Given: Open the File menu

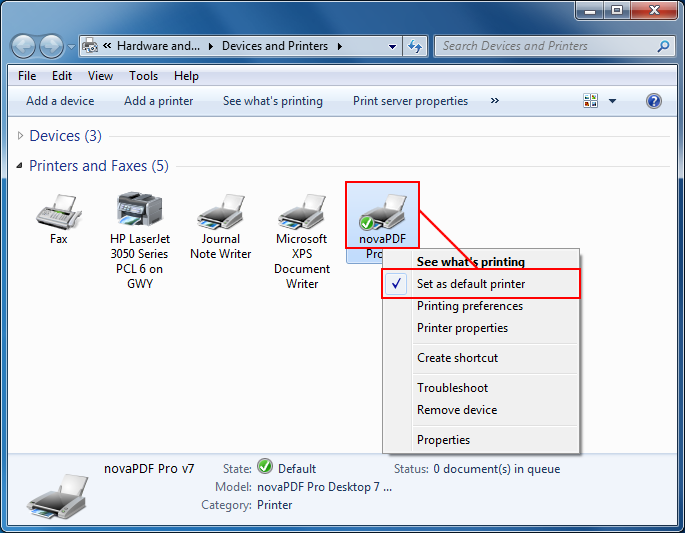Looking at the screenshot, I should click(27, 76).
